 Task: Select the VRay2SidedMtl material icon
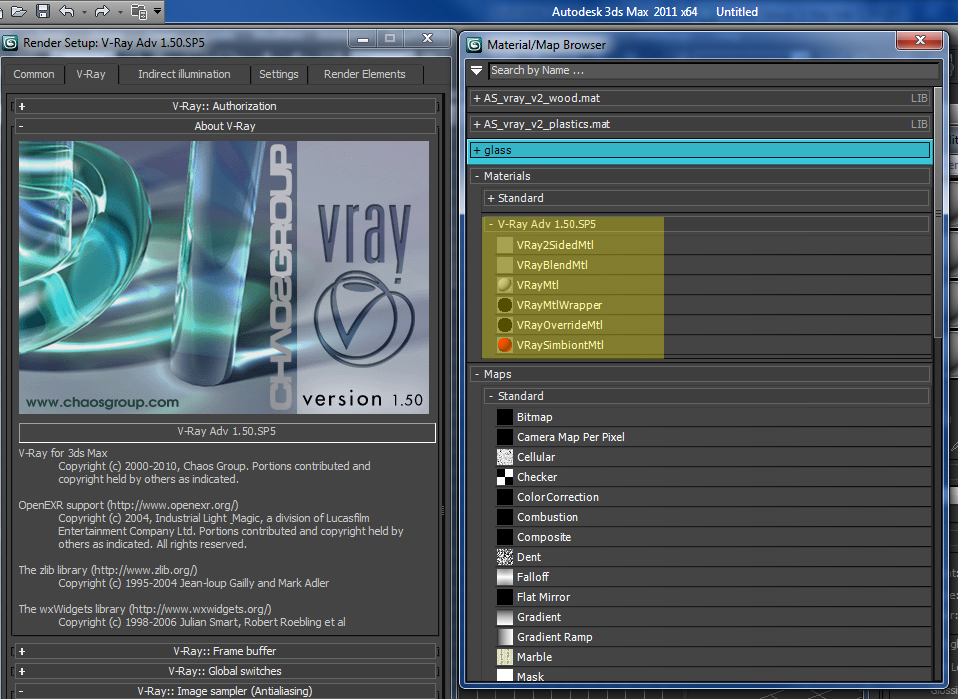[x=505, y=245]
